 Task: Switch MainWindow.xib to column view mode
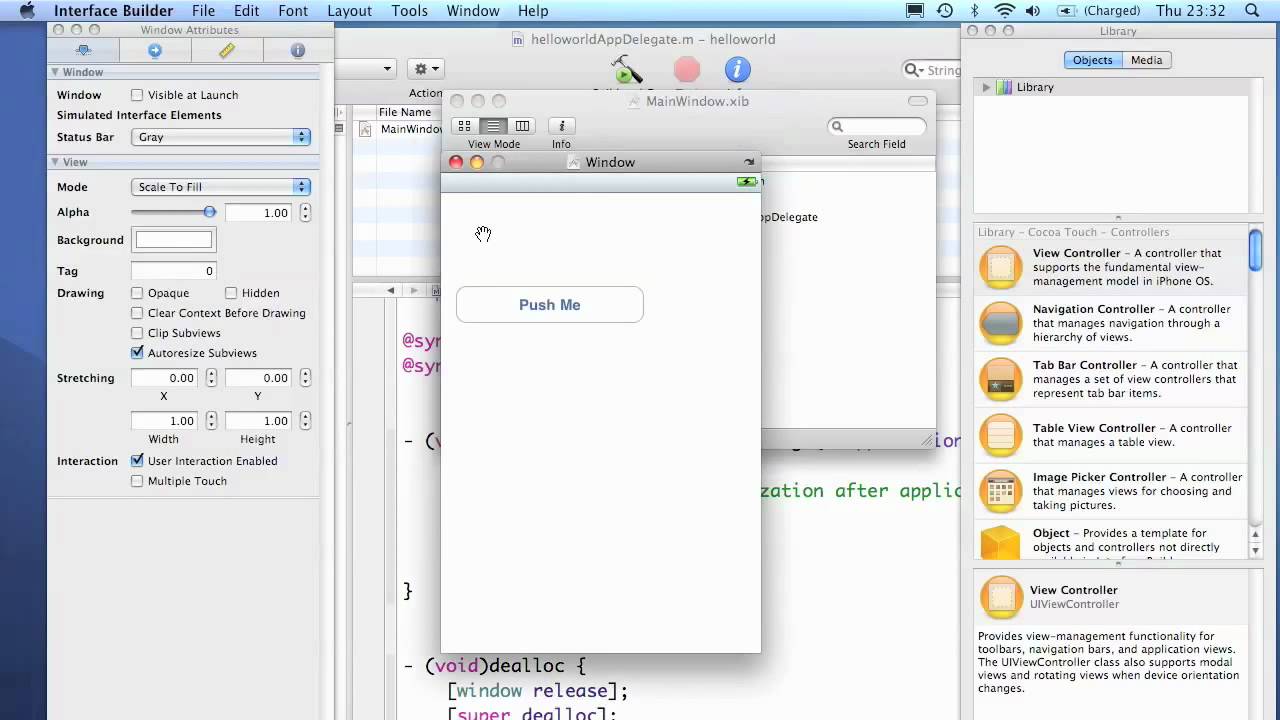point(522,126)
